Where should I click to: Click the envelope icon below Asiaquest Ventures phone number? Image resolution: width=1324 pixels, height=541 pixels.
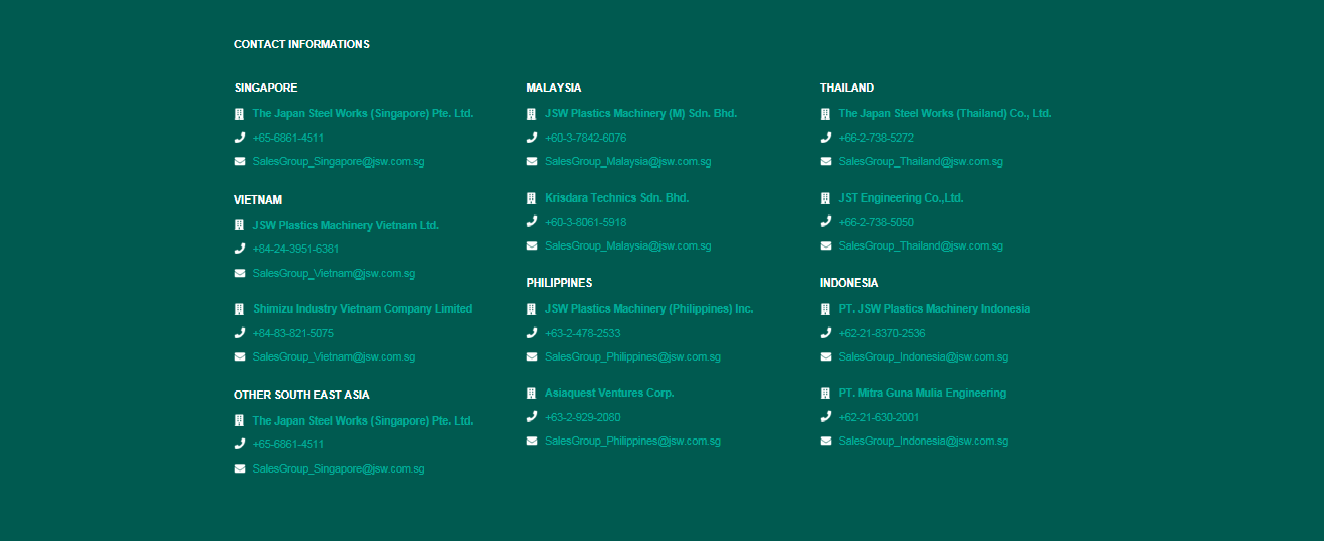(x=532, y=441)
